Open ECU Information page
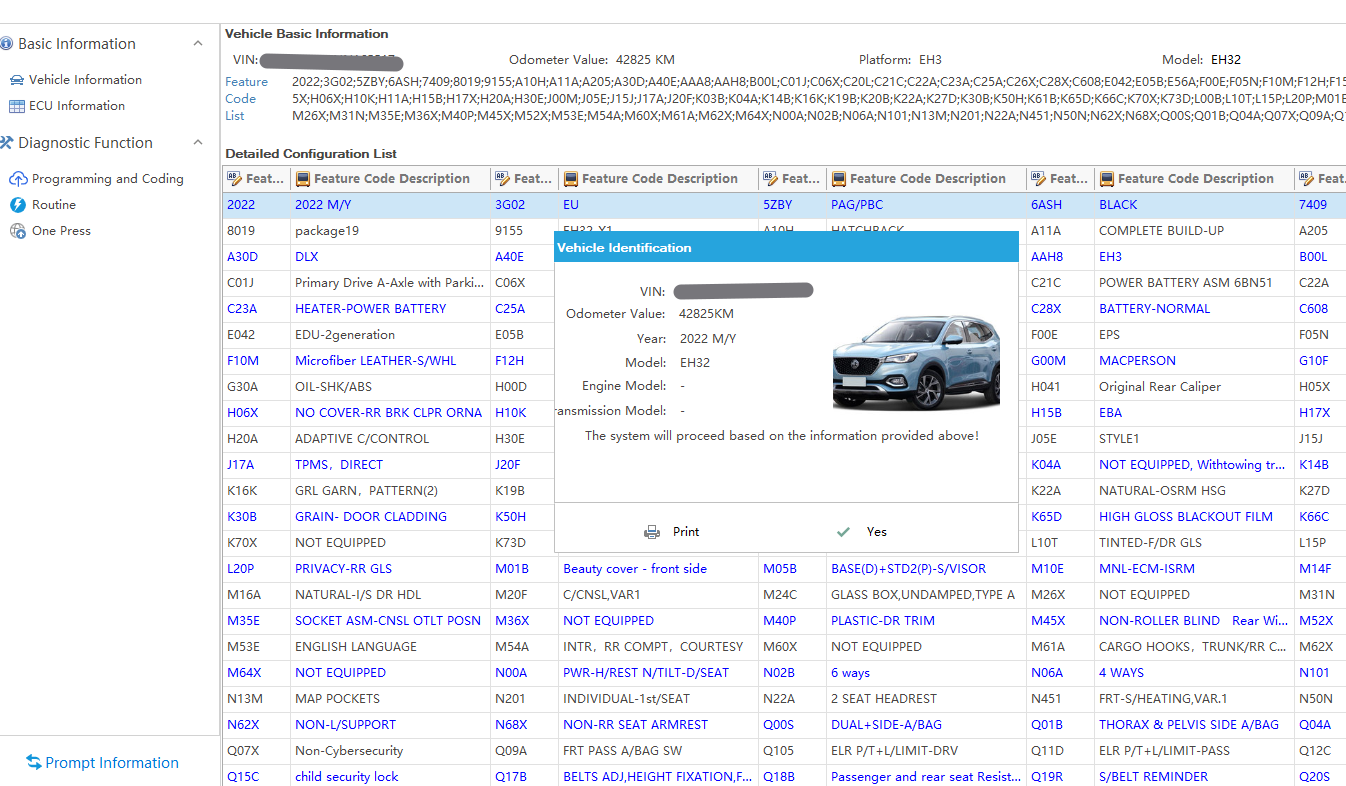 pos(76,106)
